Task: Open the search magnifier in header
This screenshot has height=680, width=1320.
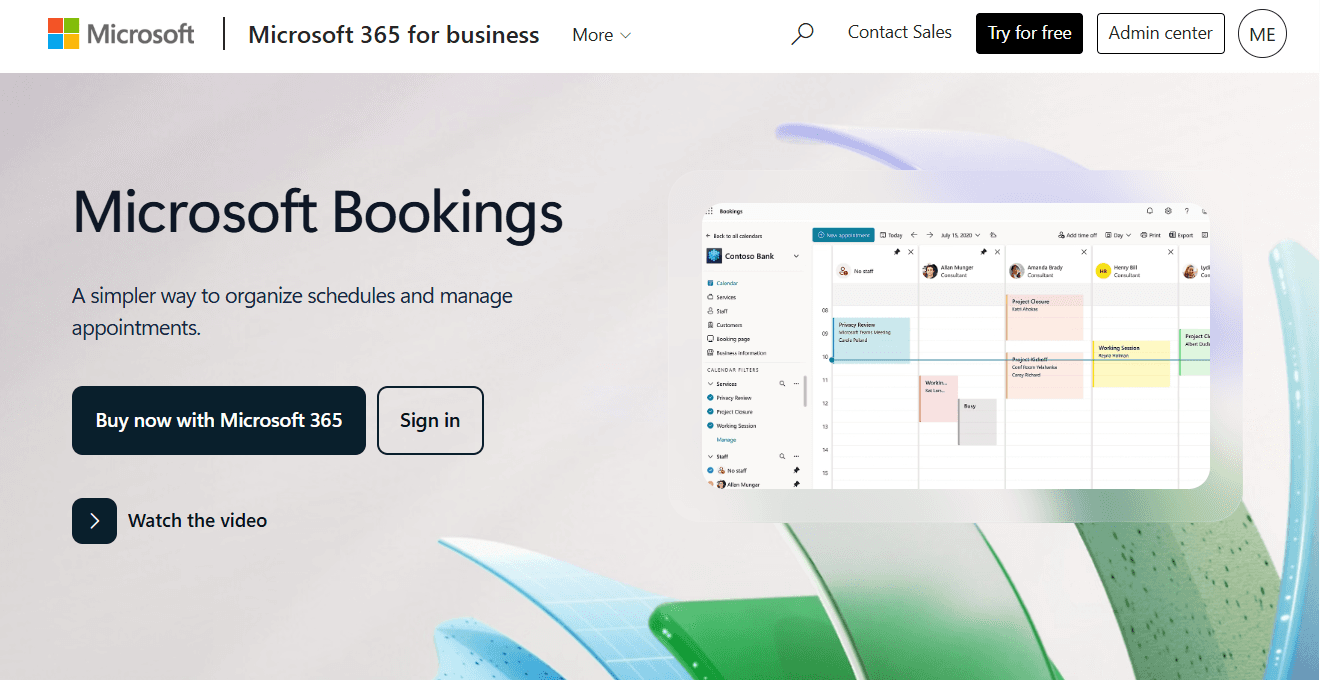Action: point(802,33)
